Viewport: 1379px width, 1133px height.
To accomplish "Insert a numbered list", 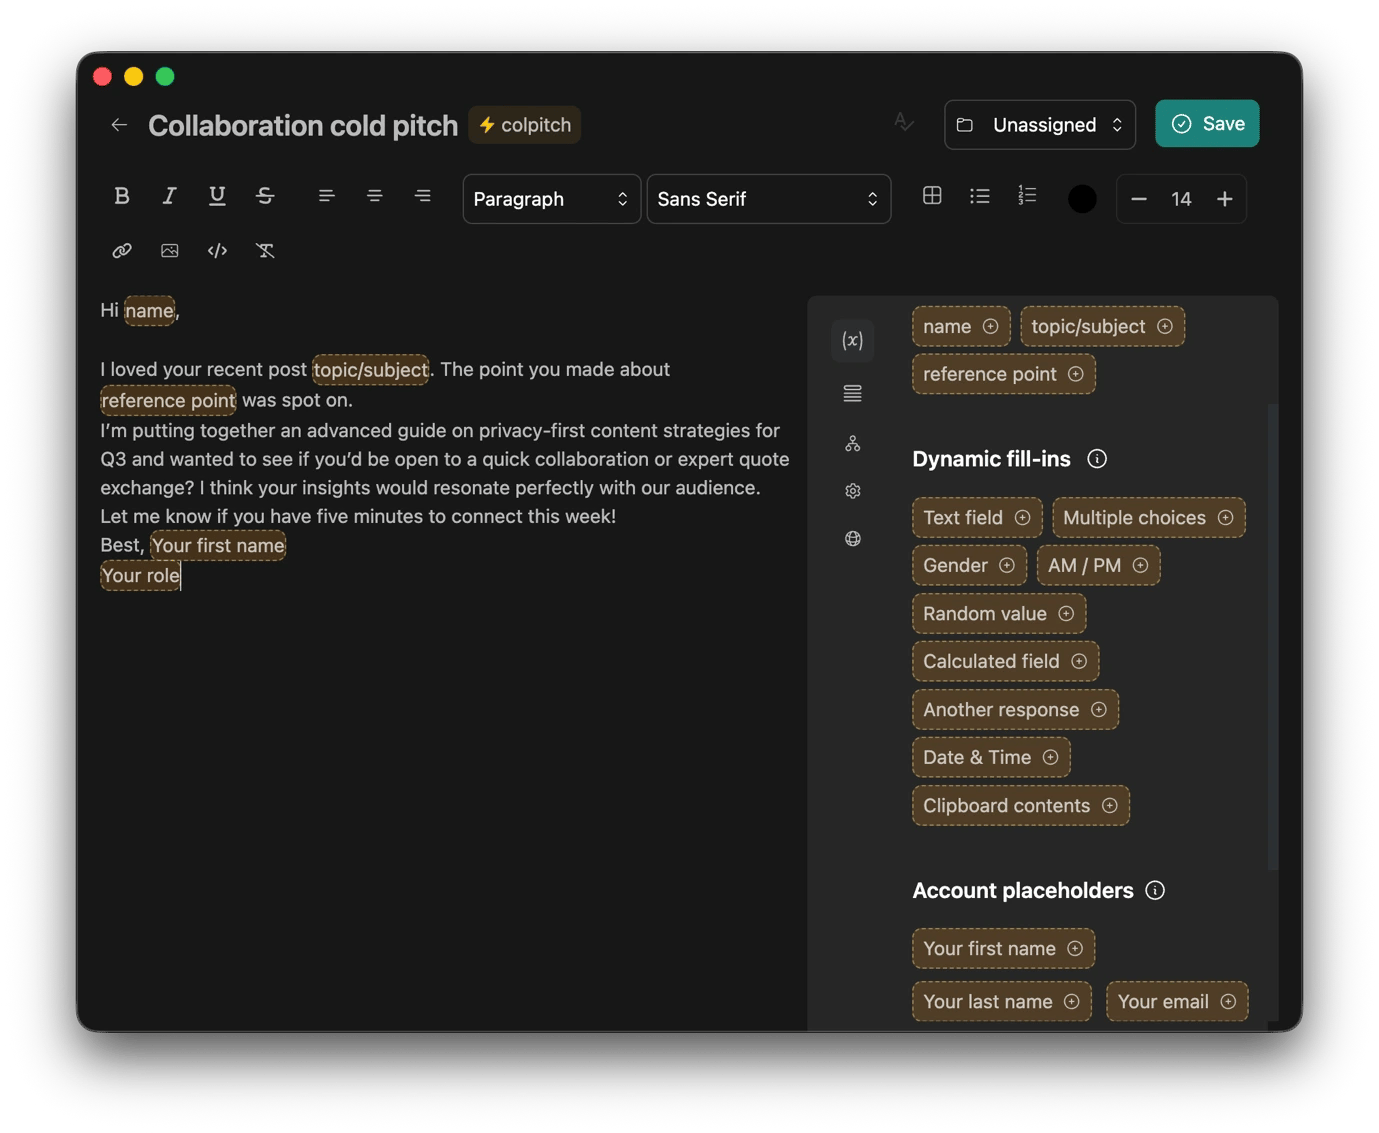I will 1027,196.
